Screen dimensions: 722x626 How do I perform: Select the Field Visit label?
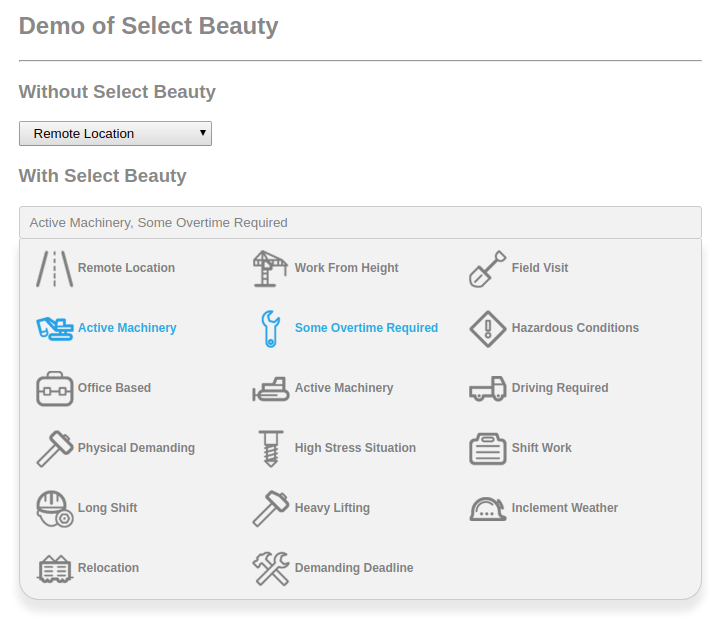click(540, 268)
